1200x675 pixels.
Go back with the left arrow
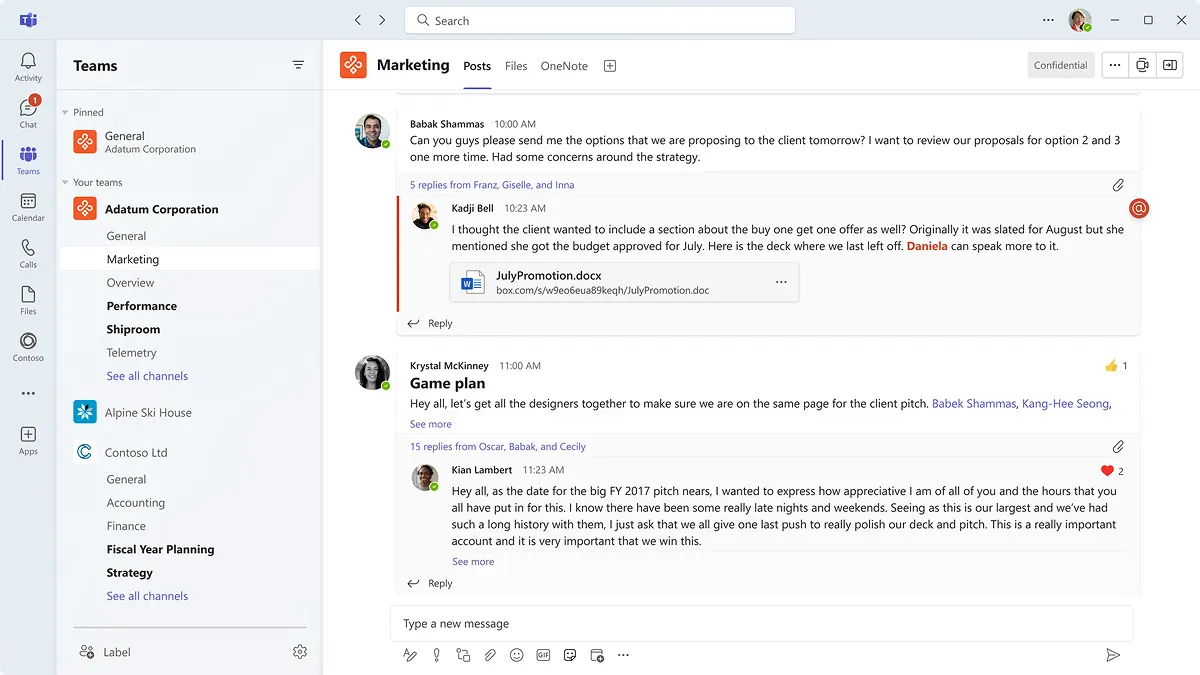click(358, 20)
